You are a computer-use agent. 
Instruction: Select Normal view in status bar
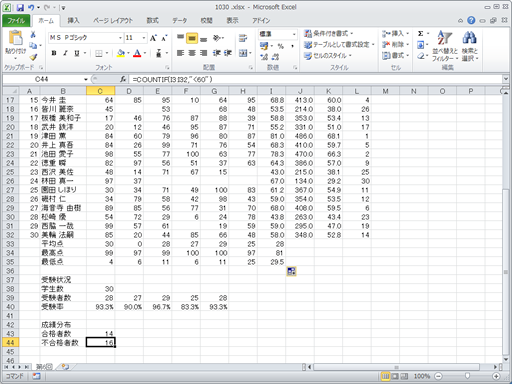[385, 376]
